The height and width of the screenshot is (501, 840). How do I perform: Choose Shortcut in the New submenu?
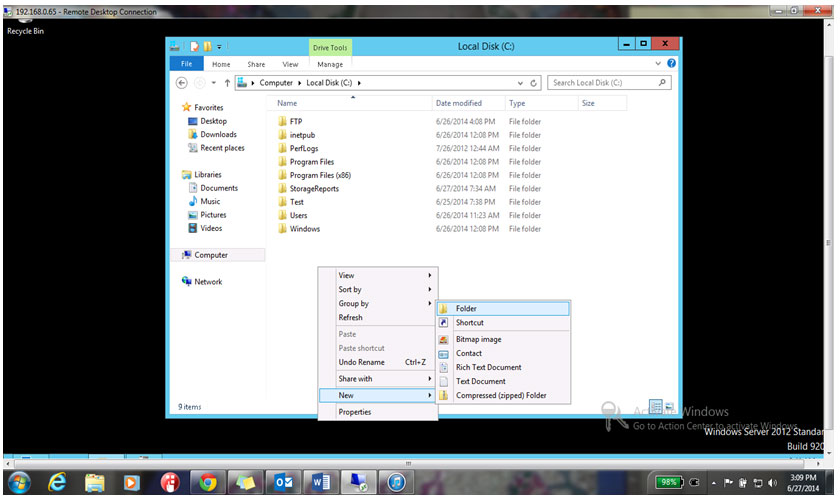(x=503, y=323)
